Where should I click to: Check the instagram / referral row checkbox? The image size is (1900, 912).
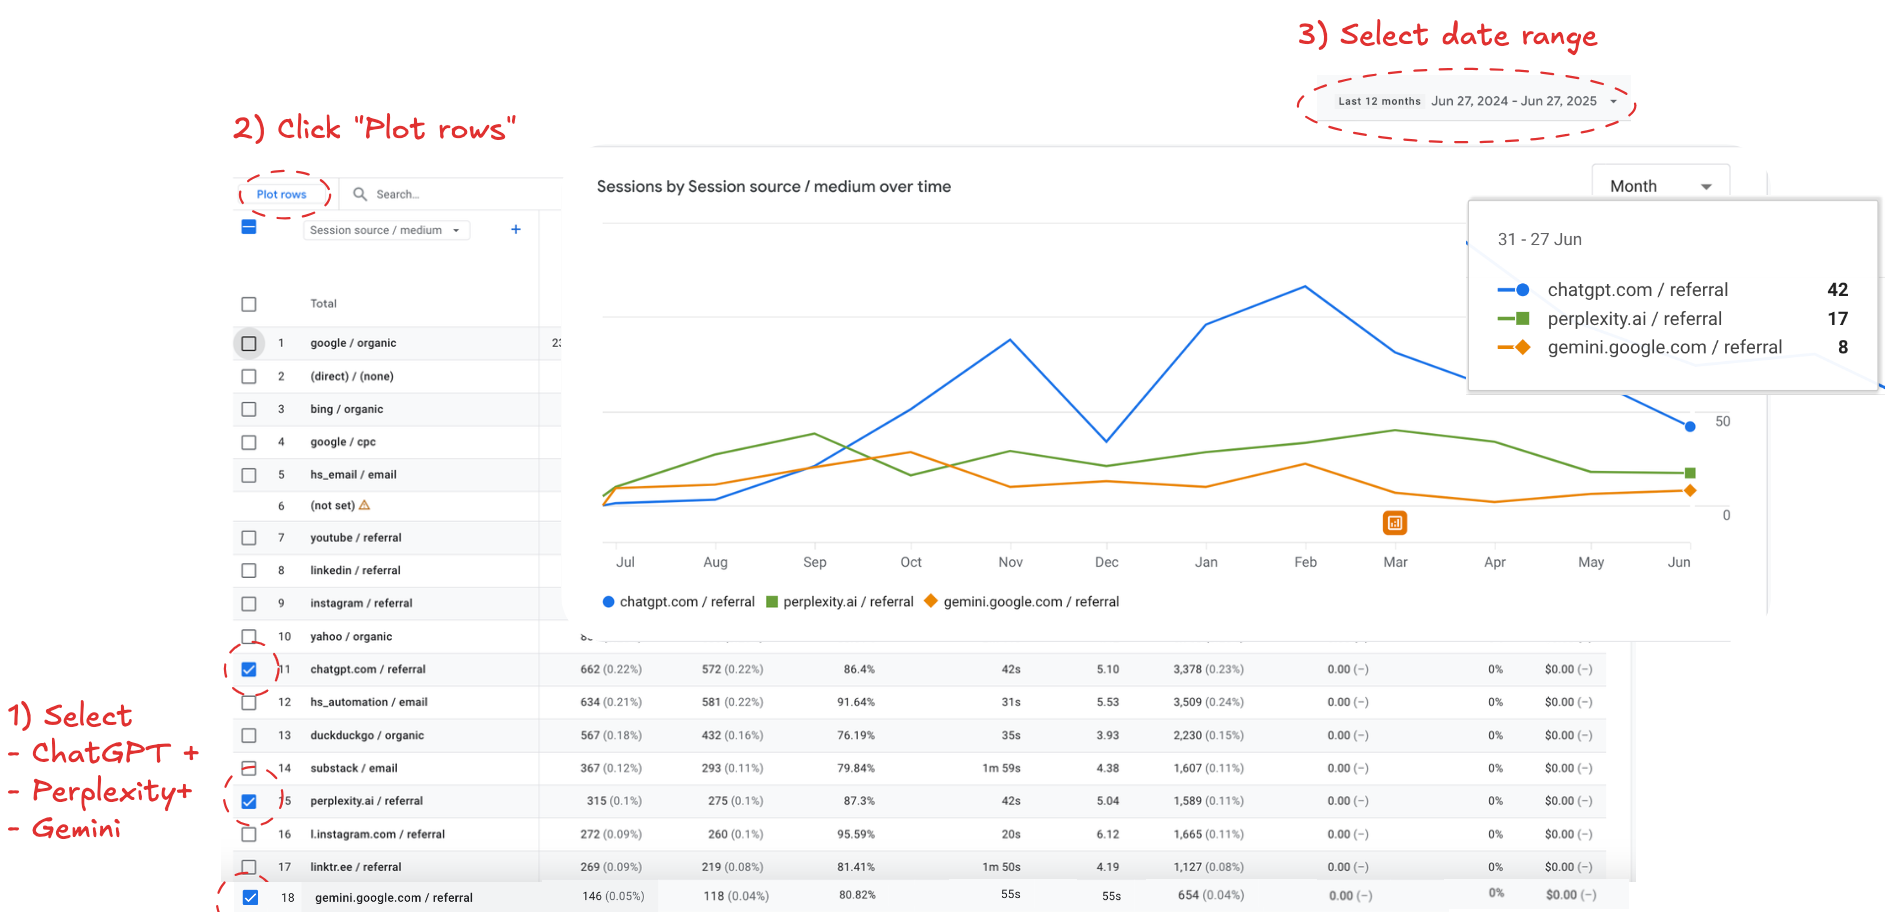coord(249,603)
